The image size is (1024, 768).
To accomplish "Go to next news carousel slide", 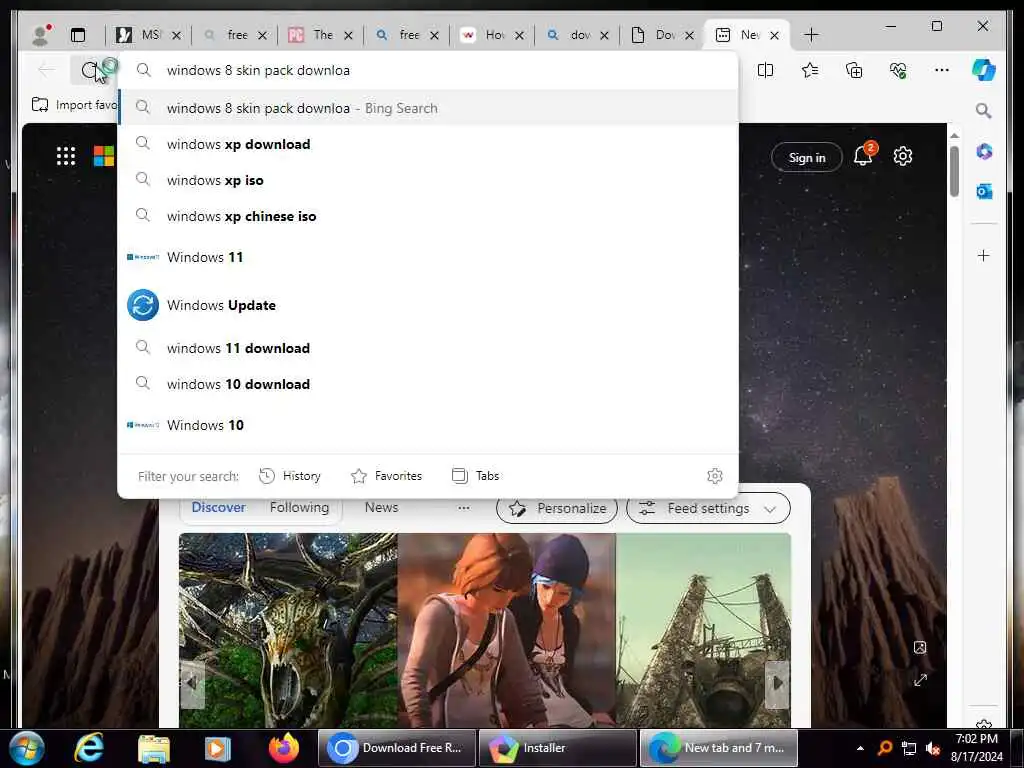I will click(x=777, y=684).
